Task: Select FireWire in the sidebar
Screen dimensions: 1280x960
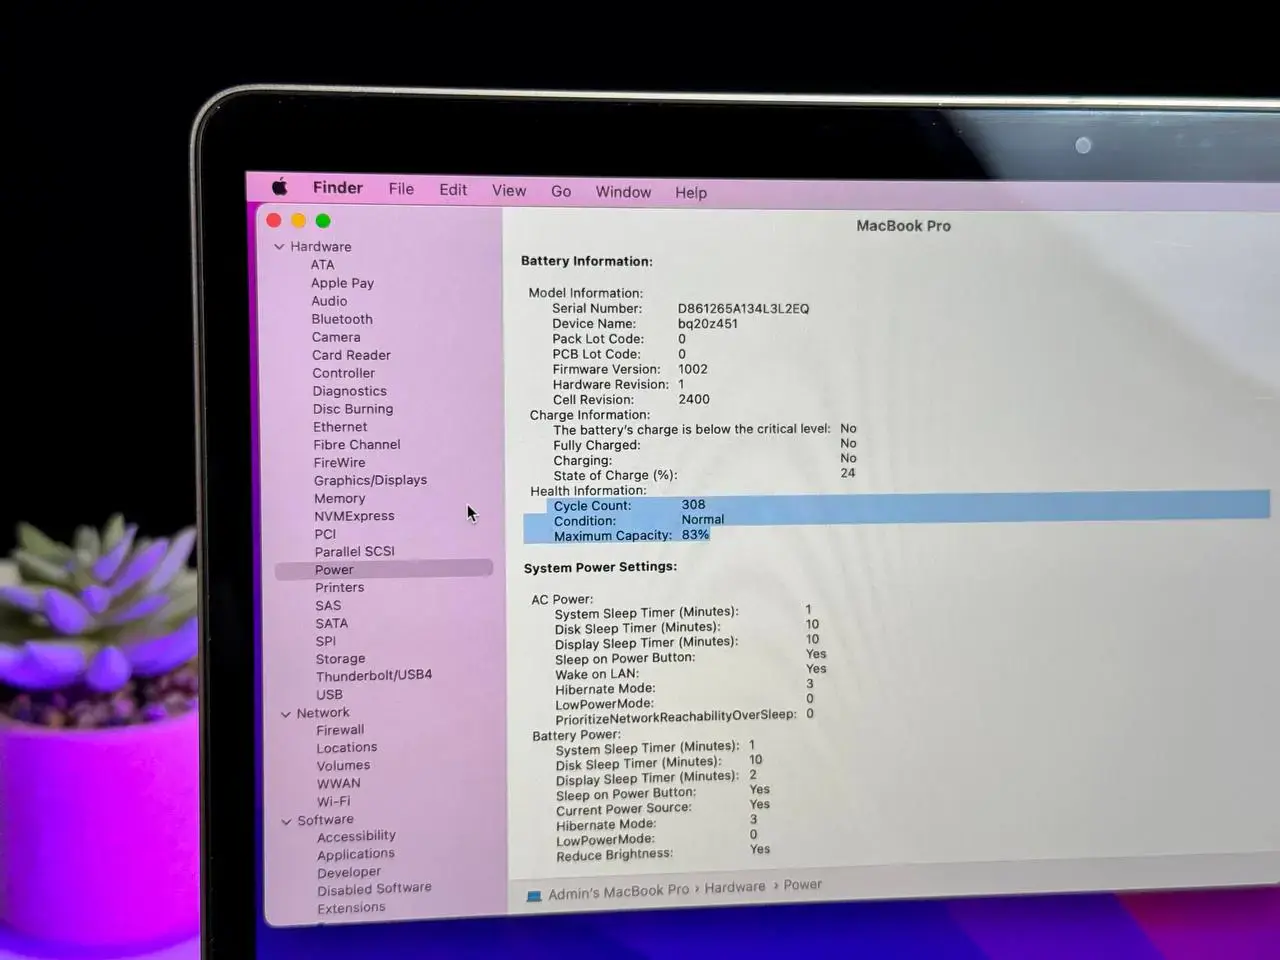Action: point(339,463)
